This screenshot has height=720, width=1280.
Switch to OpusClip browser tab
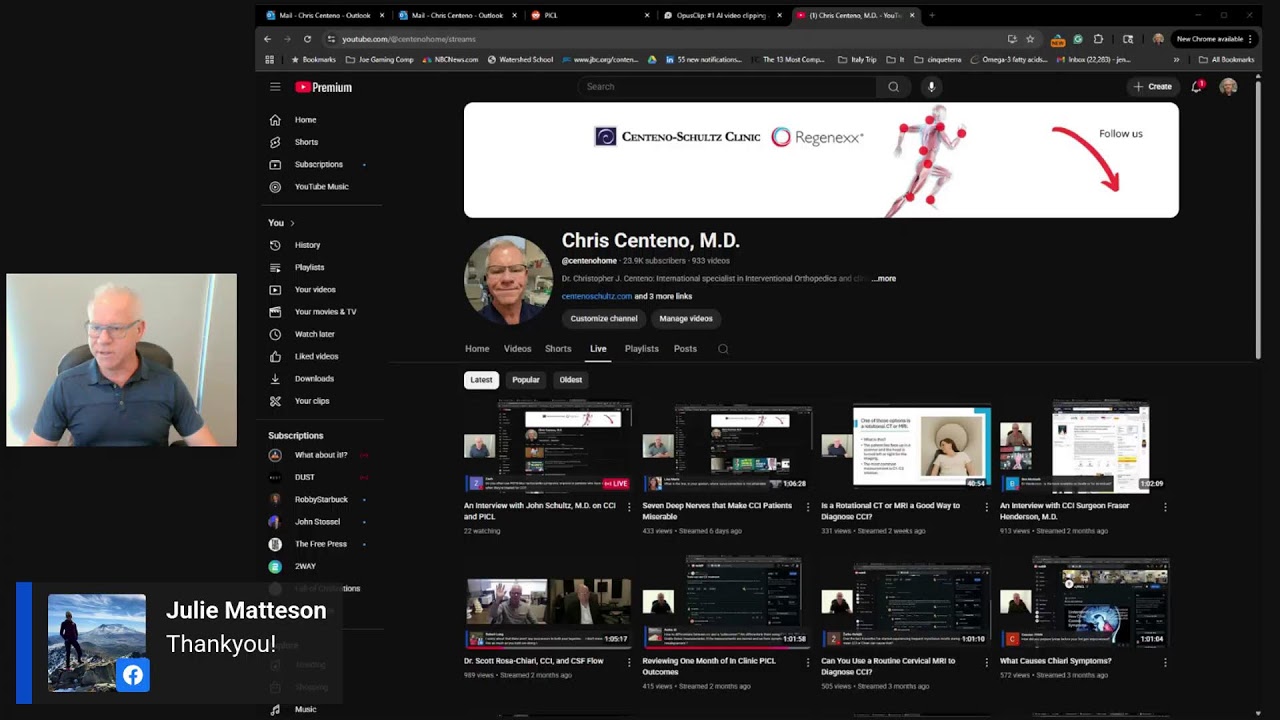[x=722, y=15]
